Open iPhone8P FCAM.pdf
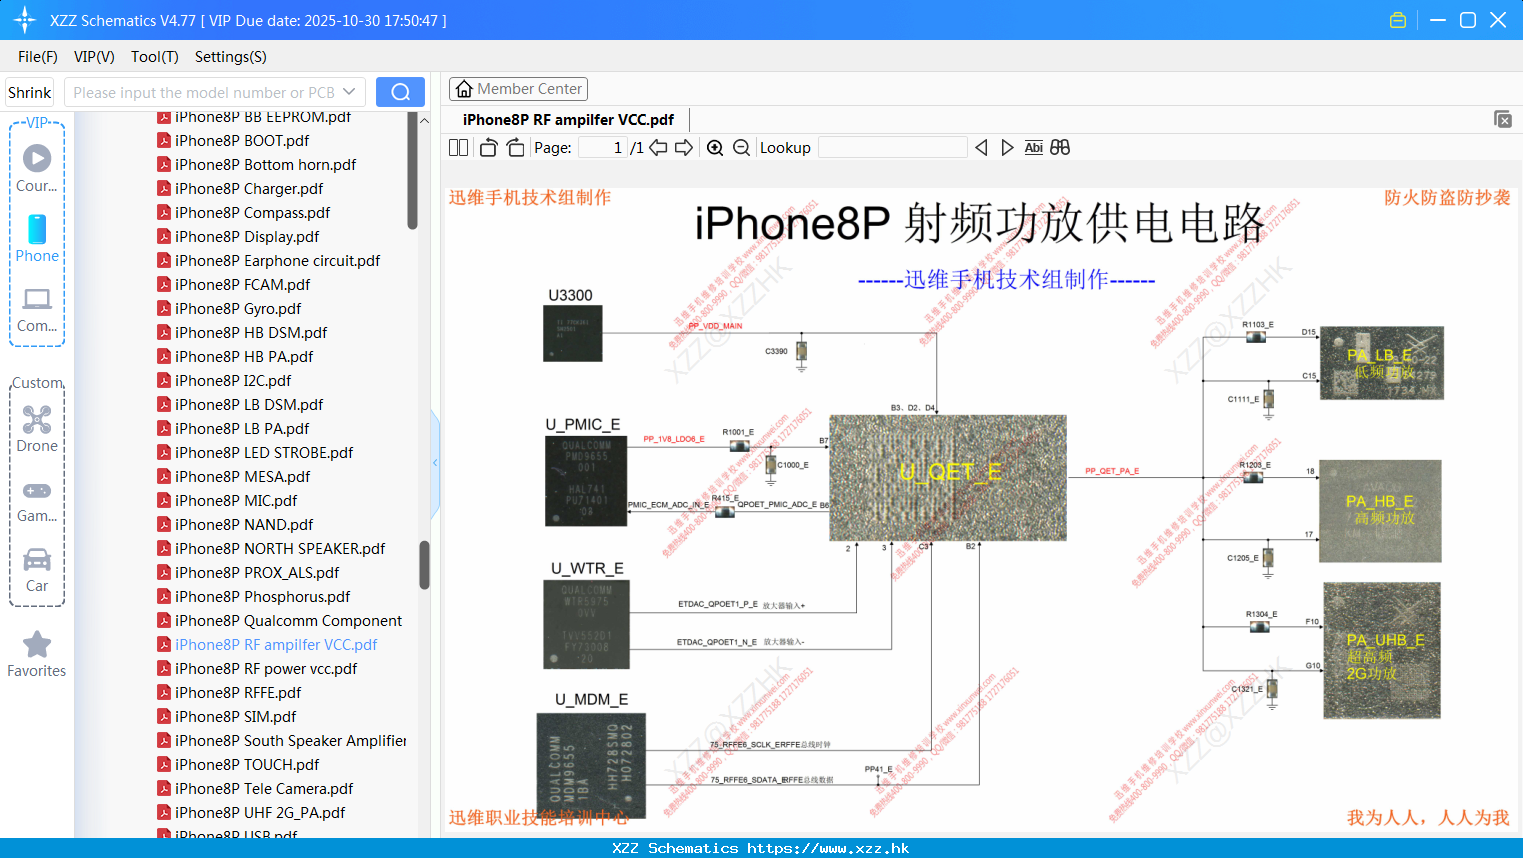The image size is (1523, 858). (242, 285)
